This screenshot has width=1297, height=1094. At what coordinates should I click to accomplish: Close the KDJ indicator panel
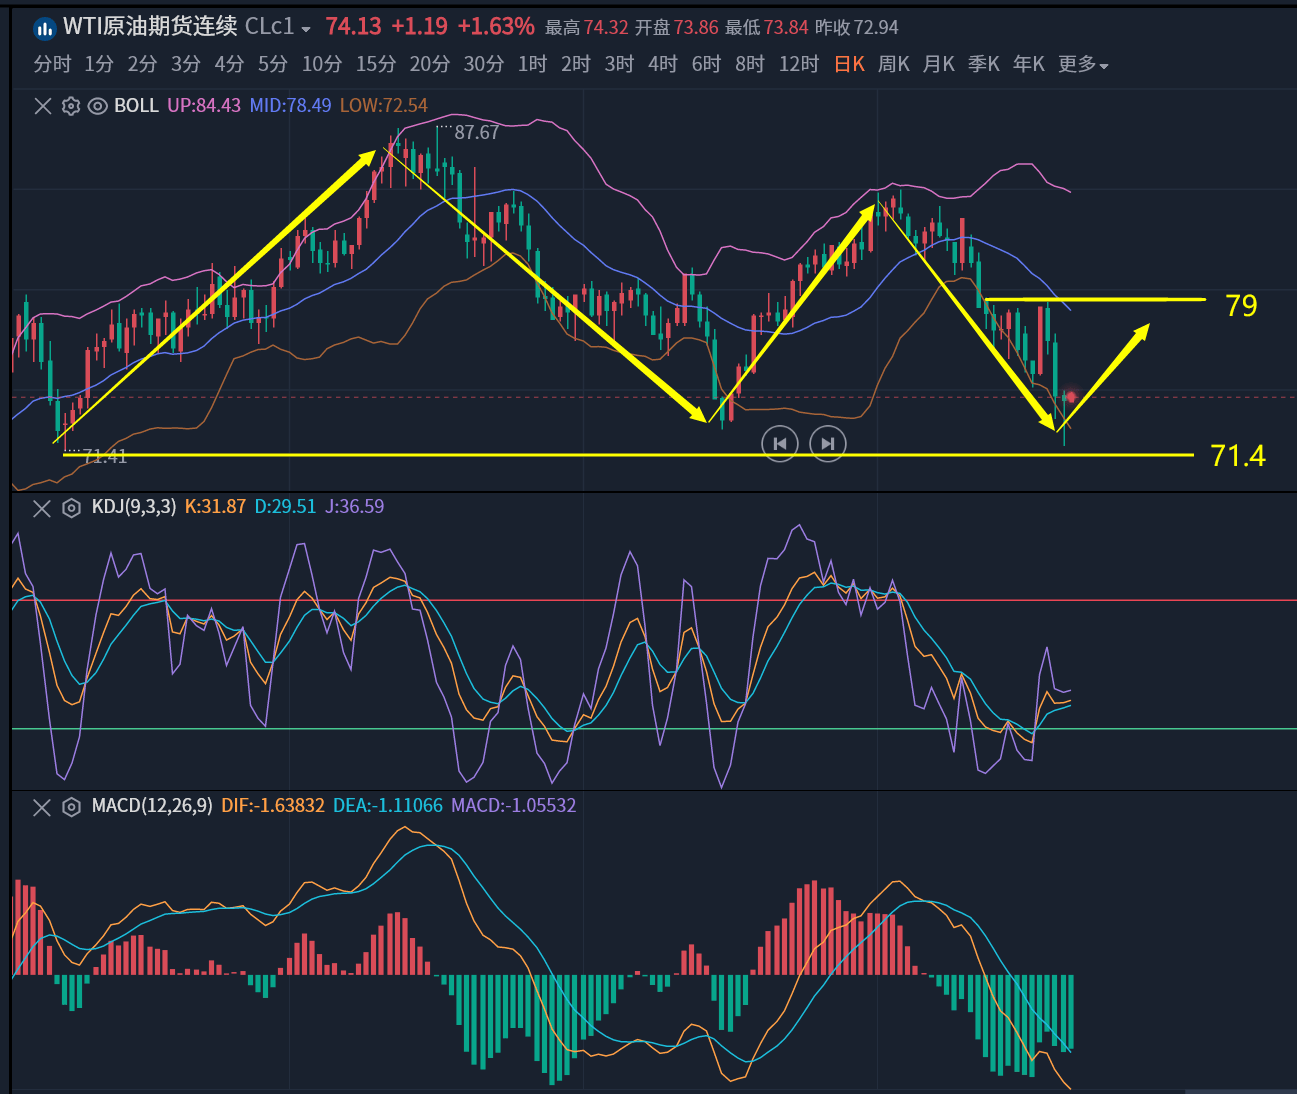tap(42, 508)
